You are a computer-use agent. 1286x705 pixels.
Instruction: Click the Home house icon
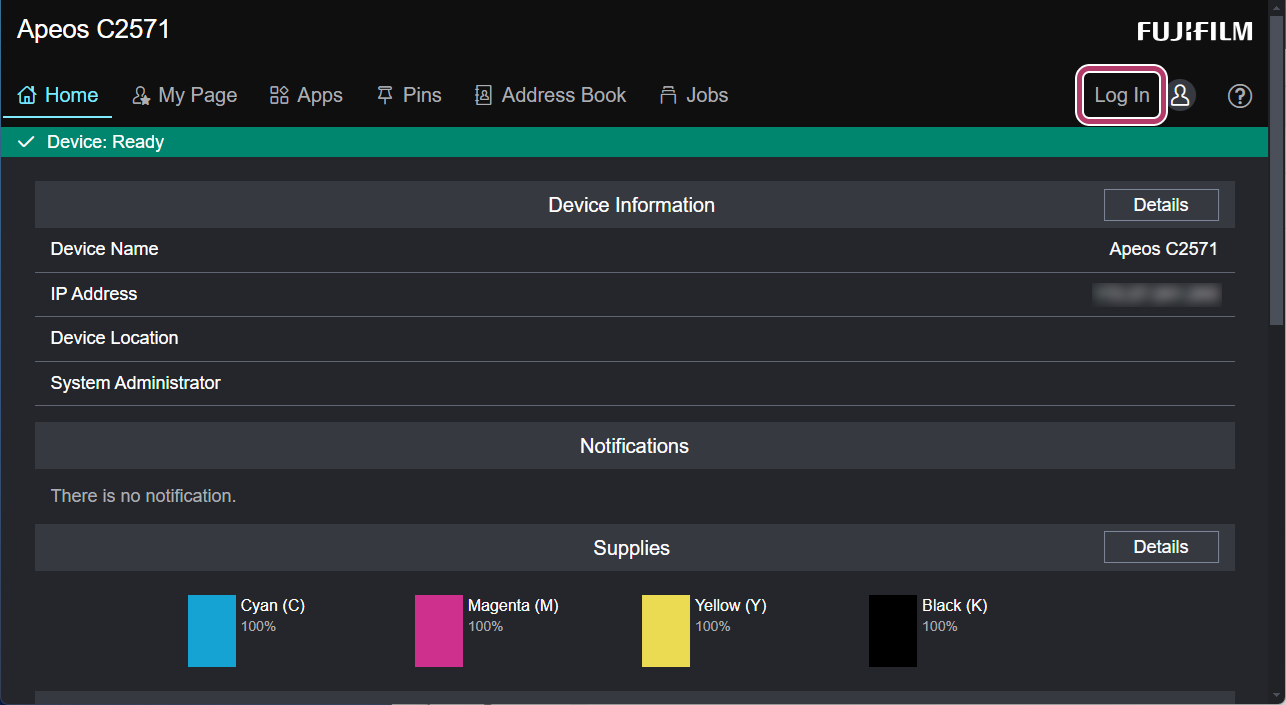click(27, 95)
